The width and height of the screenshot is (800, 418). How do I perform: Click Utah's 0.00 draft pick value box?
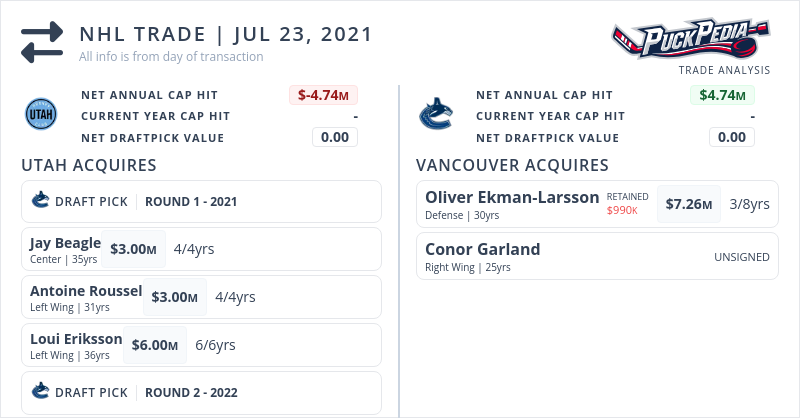pyautogui.click(x=335, y=137)
